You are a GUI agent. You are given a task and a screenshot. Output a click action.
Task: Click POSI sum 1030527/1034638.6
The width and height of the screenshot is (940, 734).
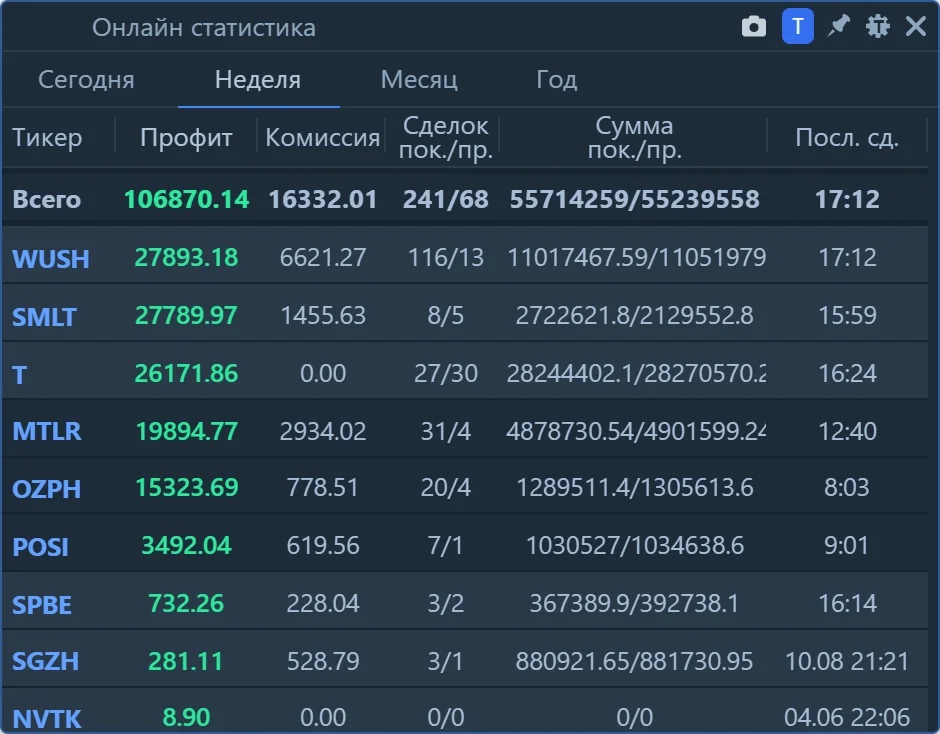(634, 545)
